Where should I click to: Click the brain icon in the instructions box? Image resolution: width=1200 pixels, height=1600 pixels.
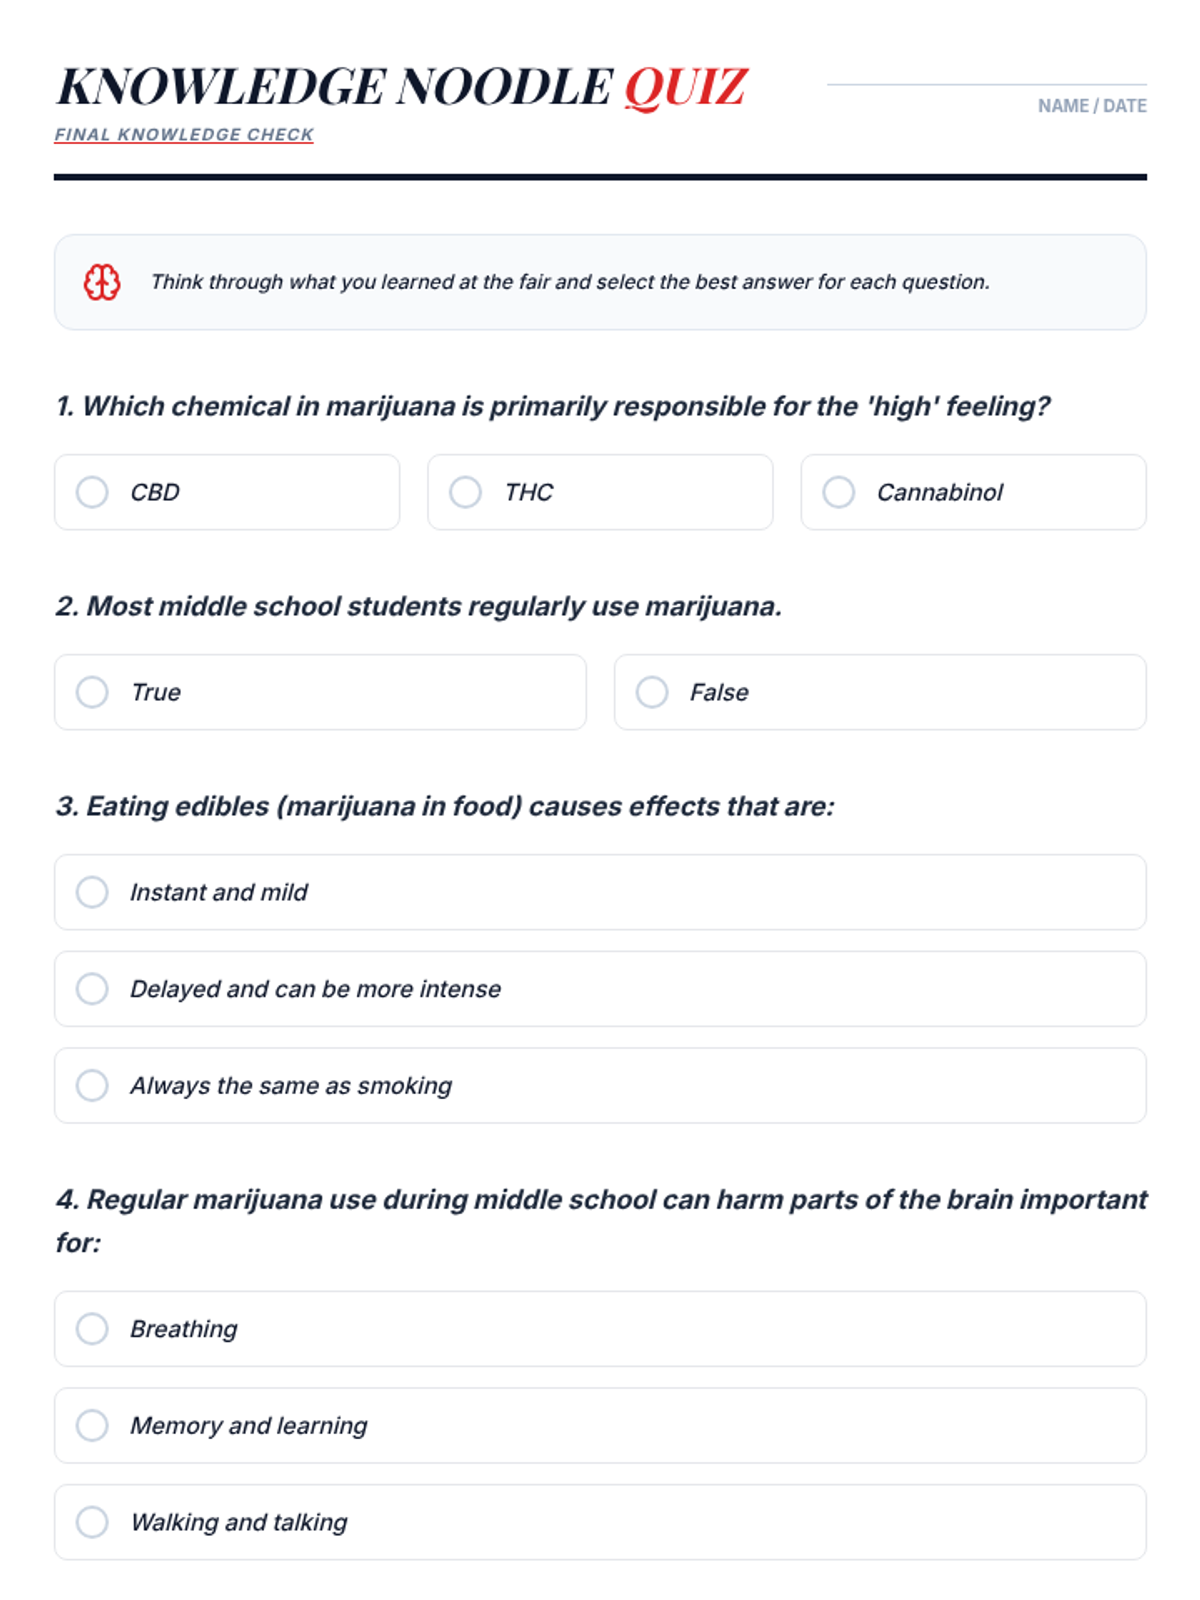(101, 282)
